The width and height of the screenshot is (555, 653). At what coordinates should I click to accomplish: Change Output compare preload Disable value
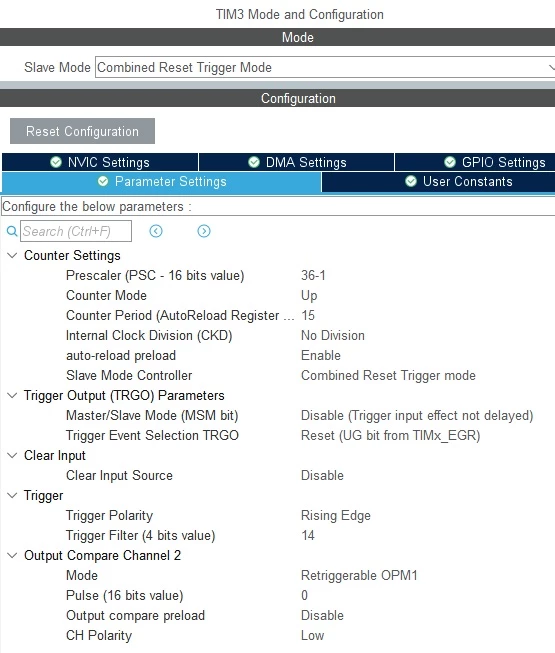coord(322,615)
